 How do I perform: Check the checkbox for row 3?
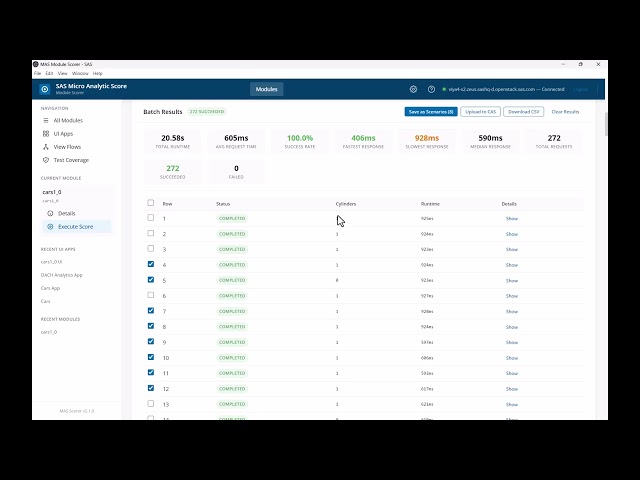pyautogui.click(x=151, y=249)
